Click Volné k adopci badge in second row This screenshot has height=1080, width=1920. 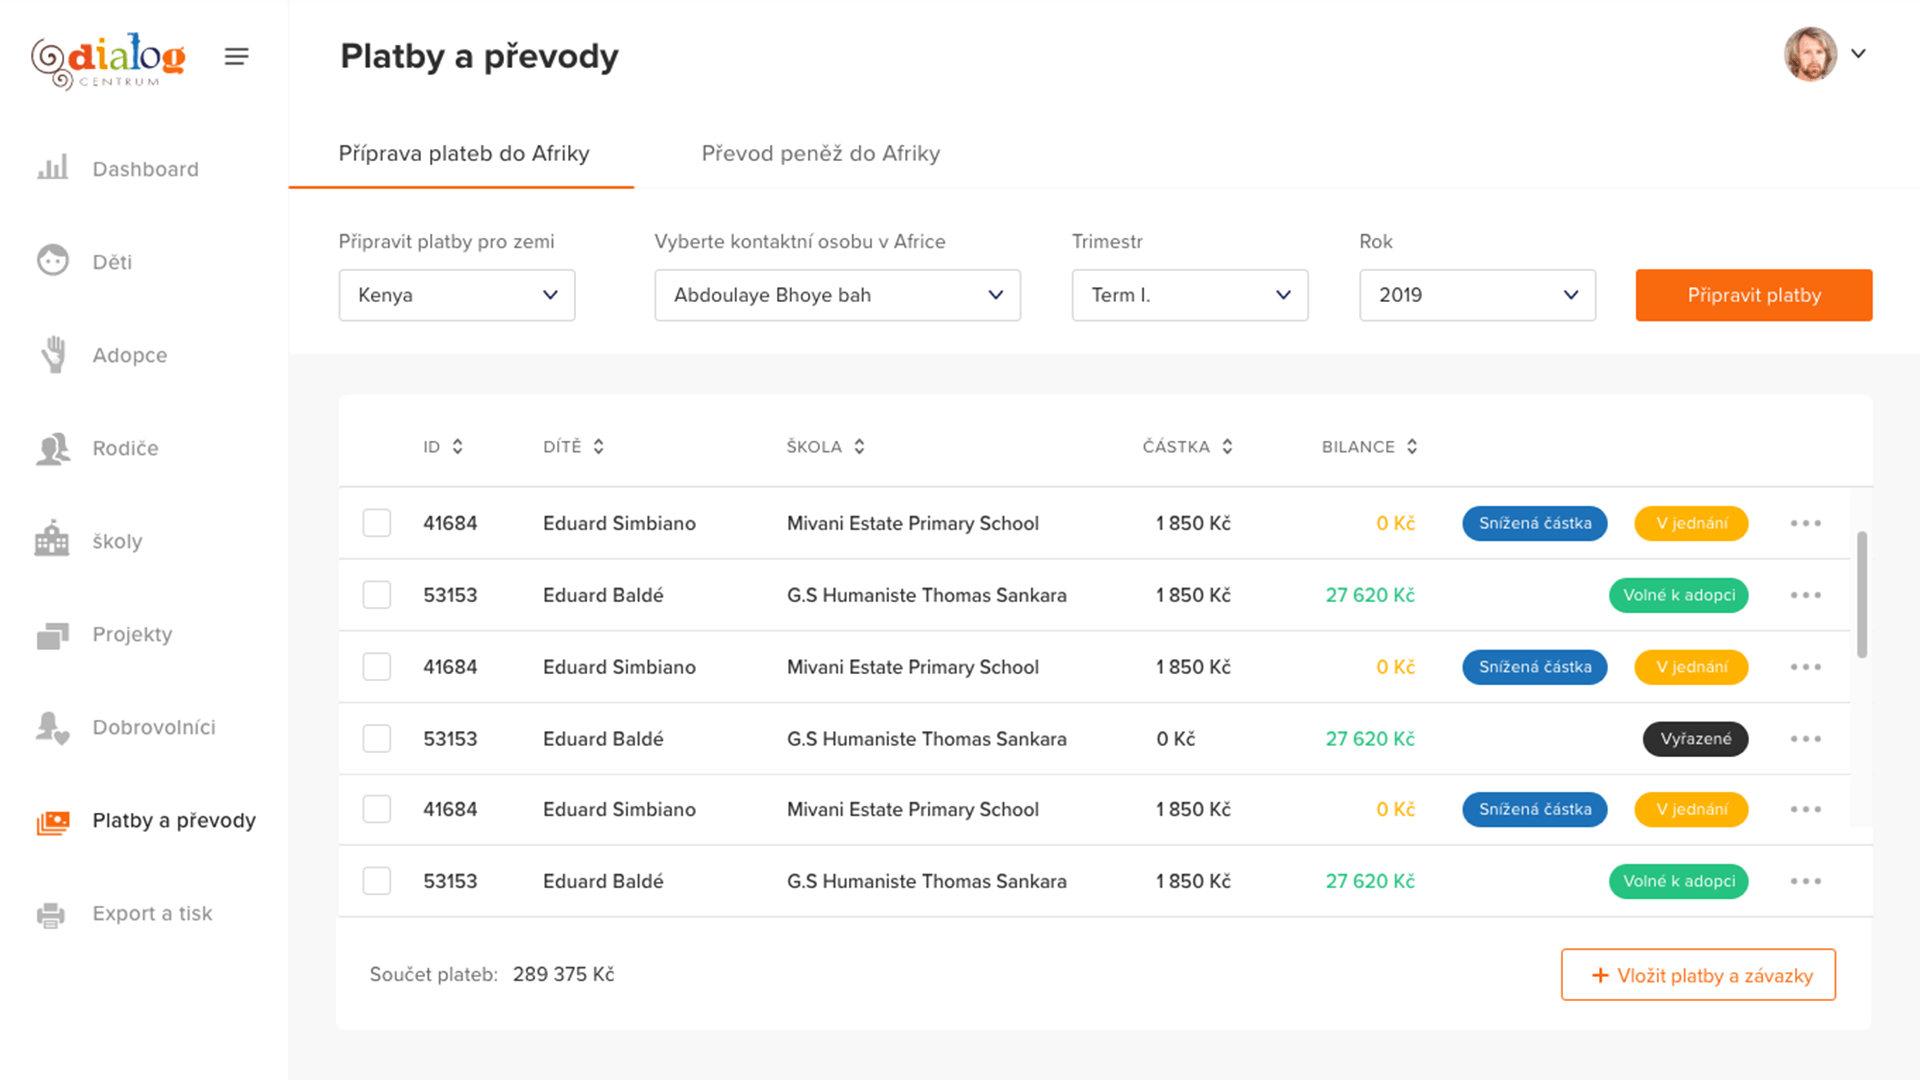pos(1679,595)
